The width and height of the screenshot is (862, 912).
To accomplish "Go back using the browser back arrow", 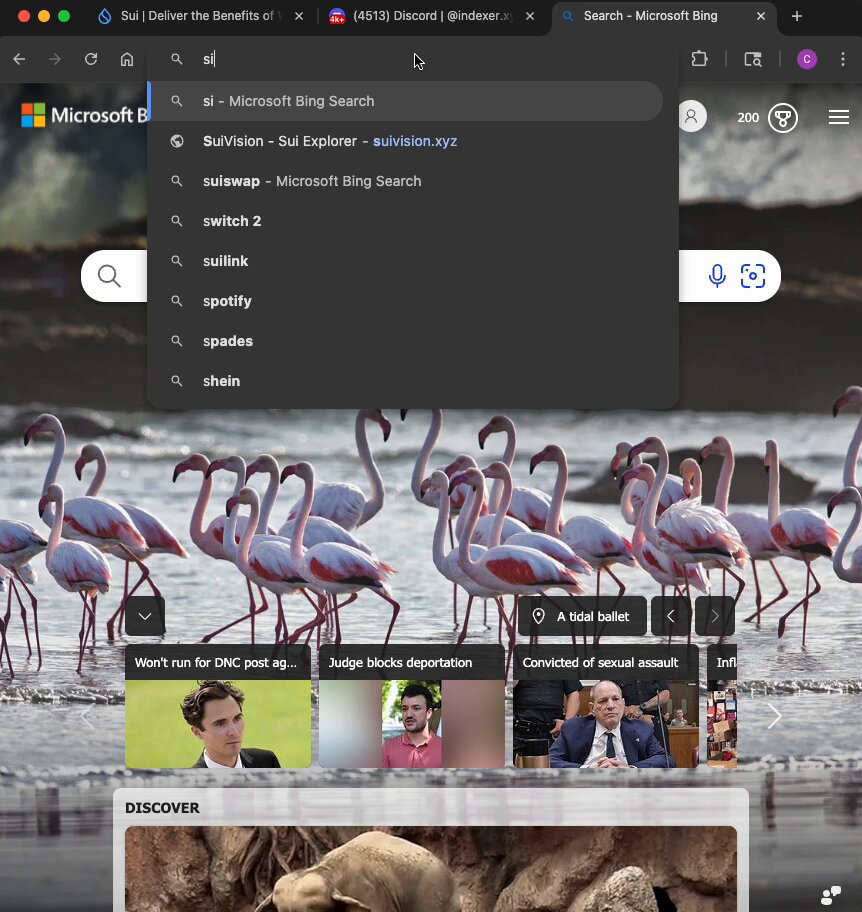I will click(x=19, y=59).
